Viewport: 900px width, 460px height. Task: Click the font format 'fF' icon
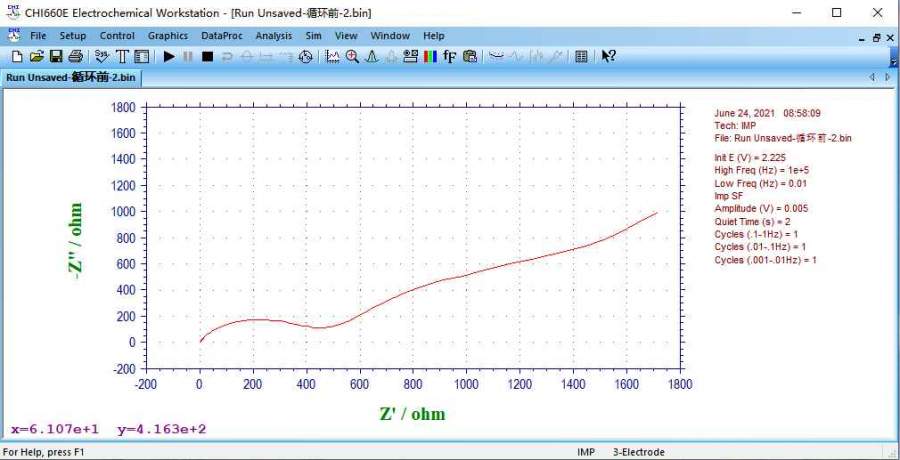pyautogui.click(x=450, y=57)
